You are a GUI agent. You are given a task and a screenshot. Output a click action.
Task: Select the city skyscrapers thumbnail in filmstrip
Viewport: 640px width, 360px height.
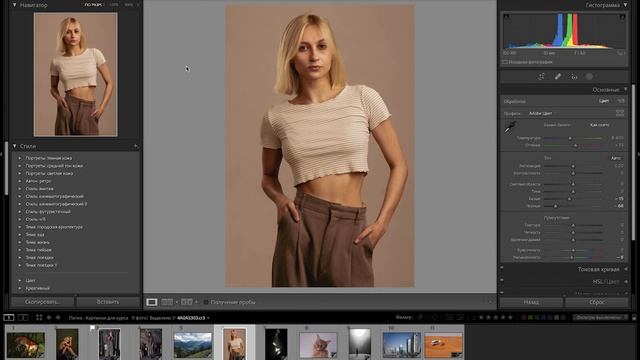pos(401,345)
